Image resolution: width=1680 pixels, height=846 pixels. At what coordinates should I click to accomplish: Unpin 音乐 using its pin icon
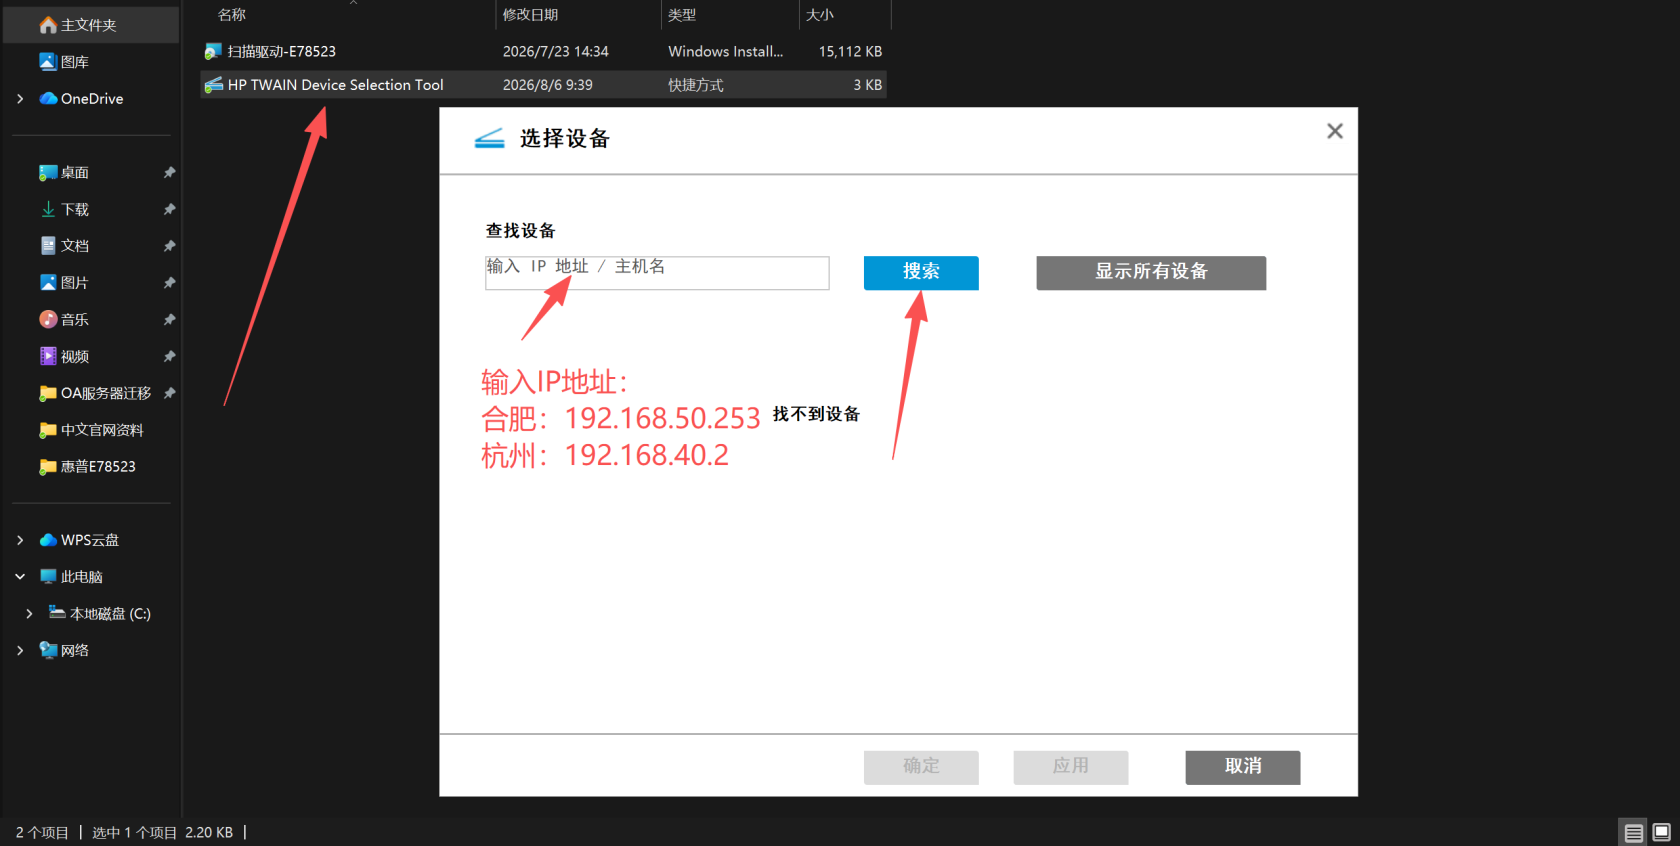click(169, 319)
